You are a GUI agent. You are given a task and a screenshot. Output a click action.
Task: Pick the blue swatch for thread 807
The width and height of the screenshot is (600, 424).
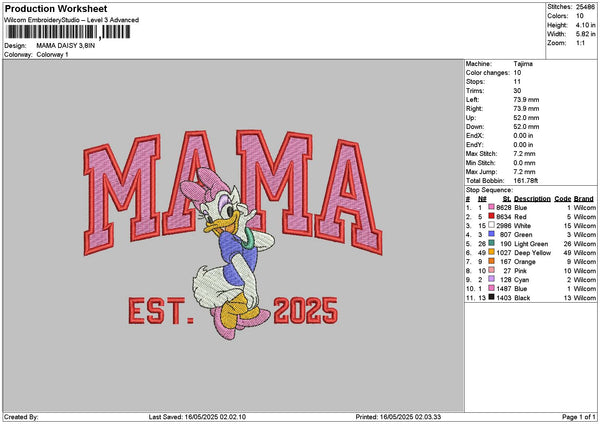[x=491, y=235]
